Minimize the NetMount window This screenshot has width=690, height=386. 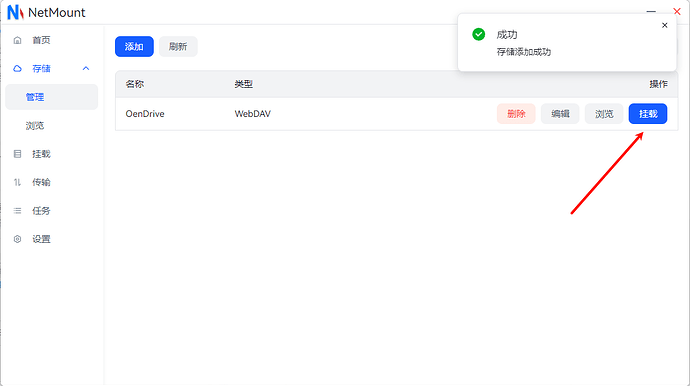tap(651, 11)
